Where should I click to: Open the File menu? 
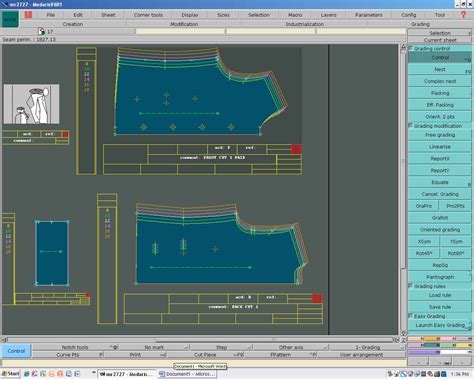pos(51,15)
